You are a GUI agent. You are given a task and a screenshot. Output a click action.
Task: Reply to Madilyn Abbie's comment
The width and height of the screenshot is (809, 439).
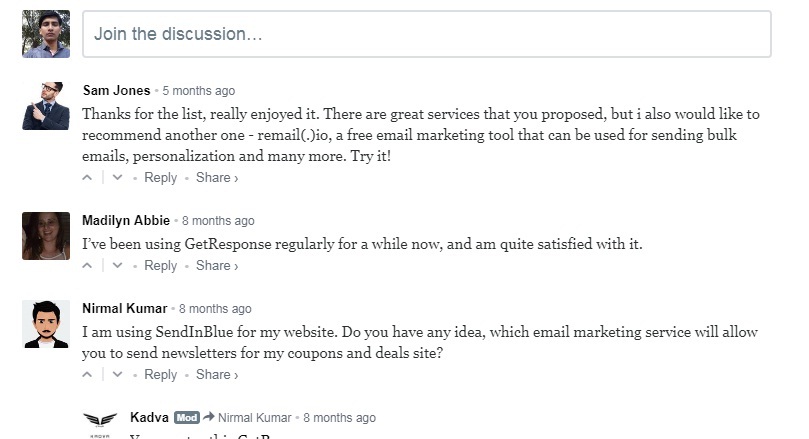click(x=160, y=266)
